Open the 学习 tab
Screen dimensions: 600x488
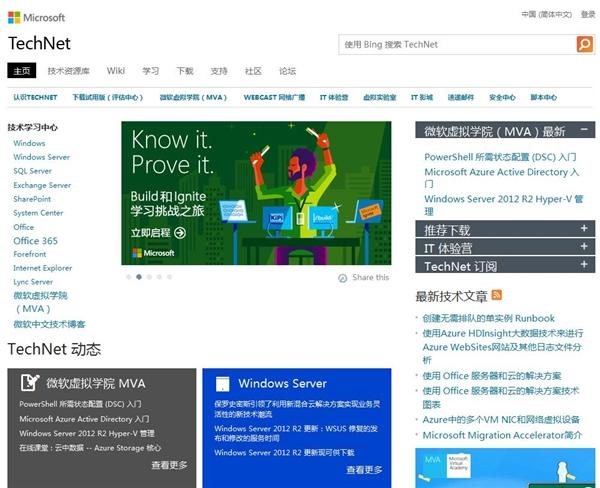pyautogui.click(x=150, y=71)
